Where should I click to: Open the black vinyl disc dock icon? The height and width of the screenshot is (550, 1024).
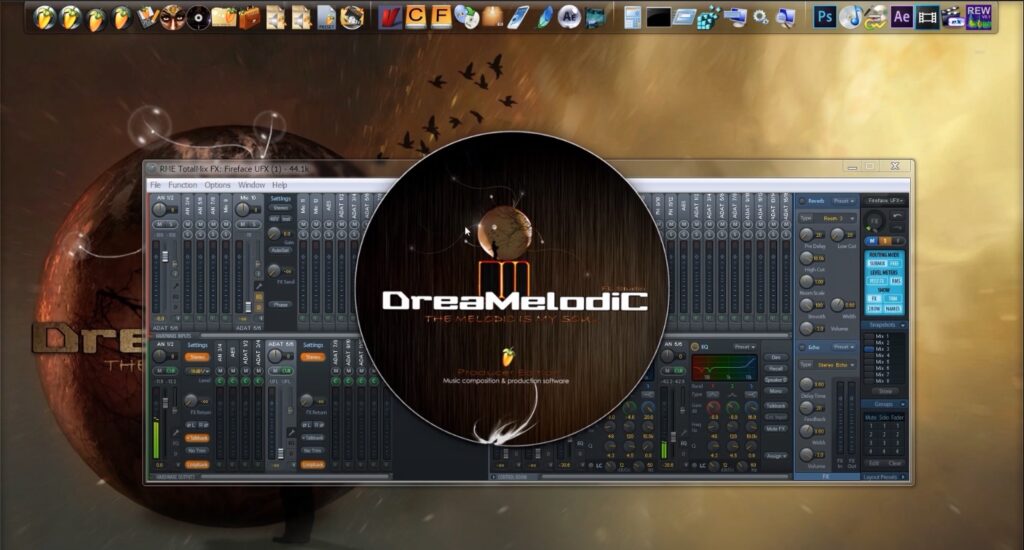tap(198, 18)
